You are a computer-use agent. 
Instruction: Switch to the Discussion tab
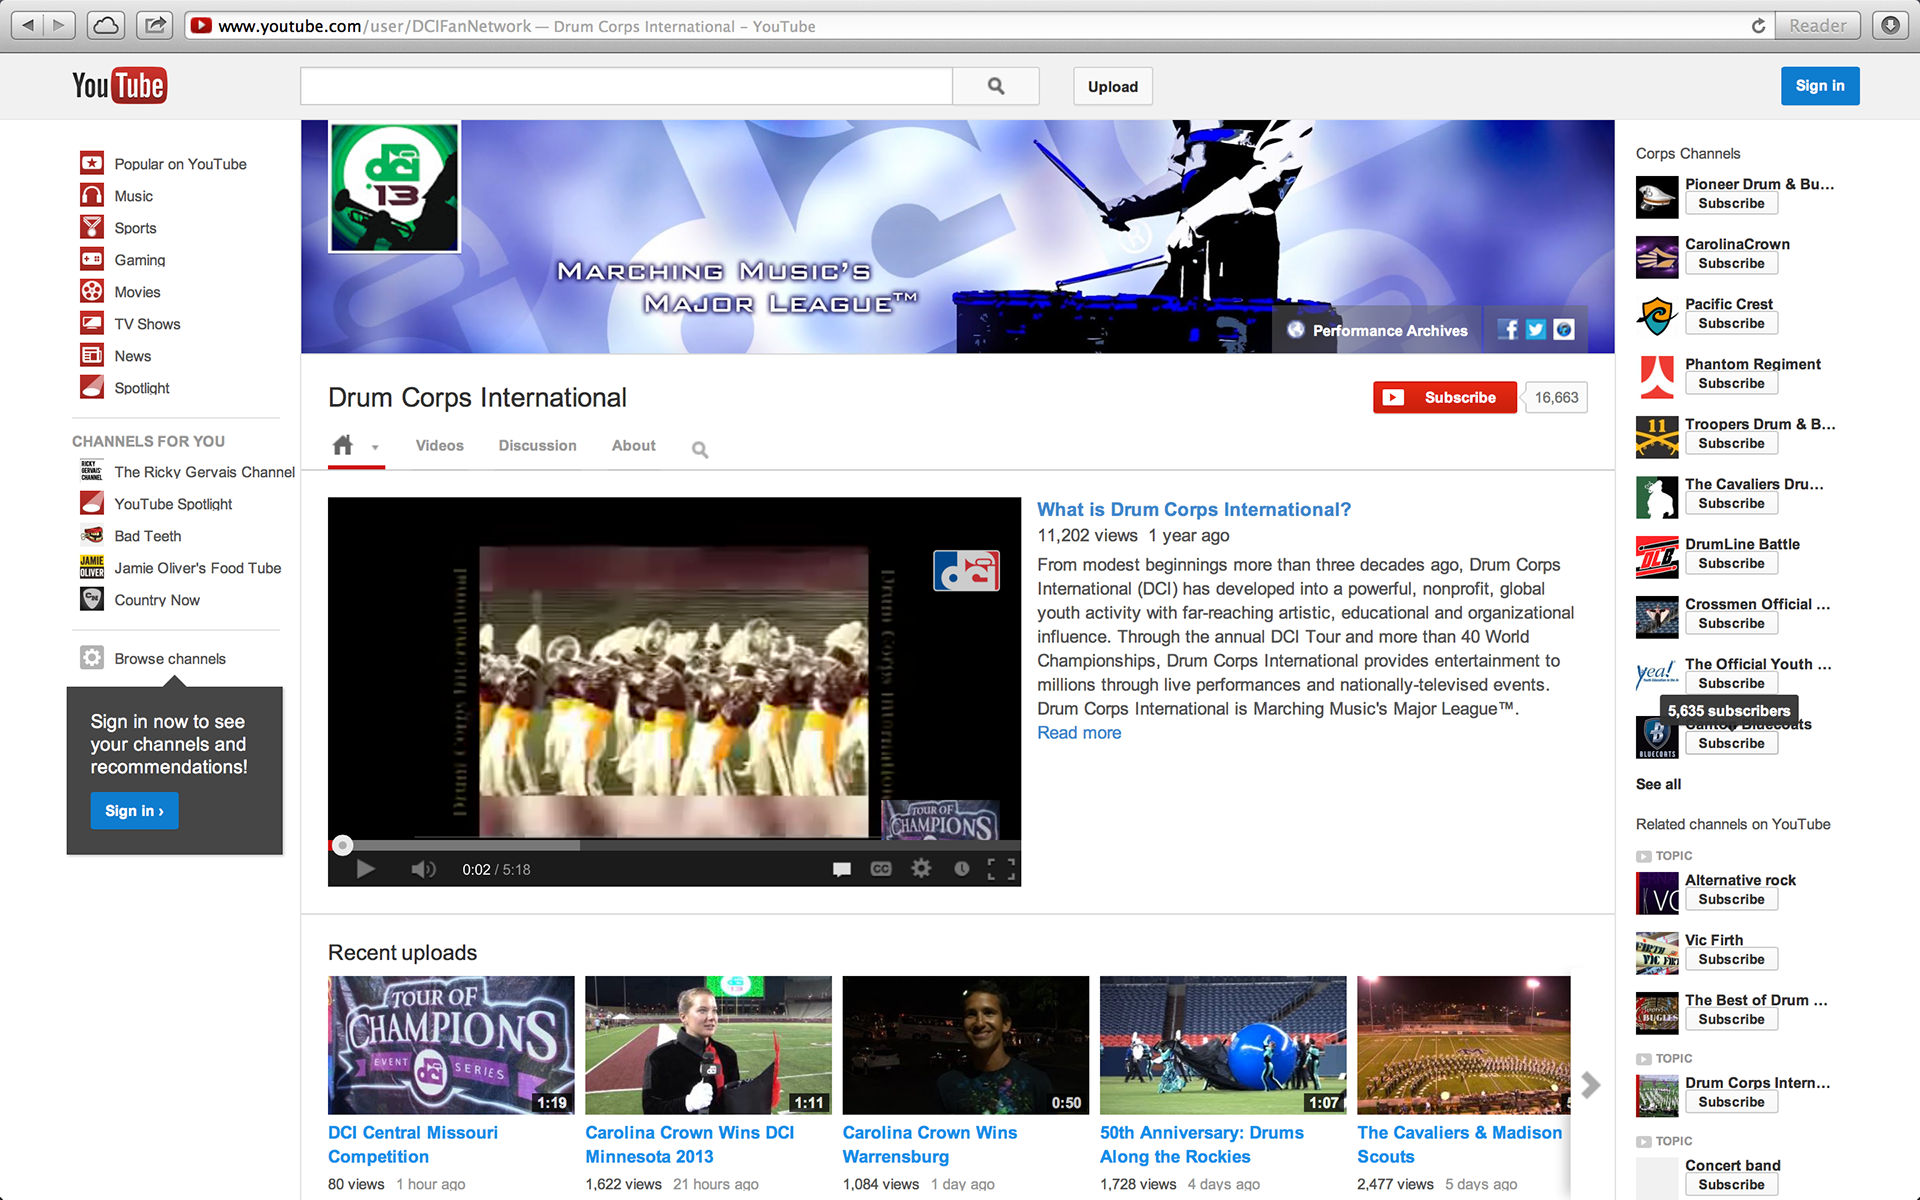[538, 446]
